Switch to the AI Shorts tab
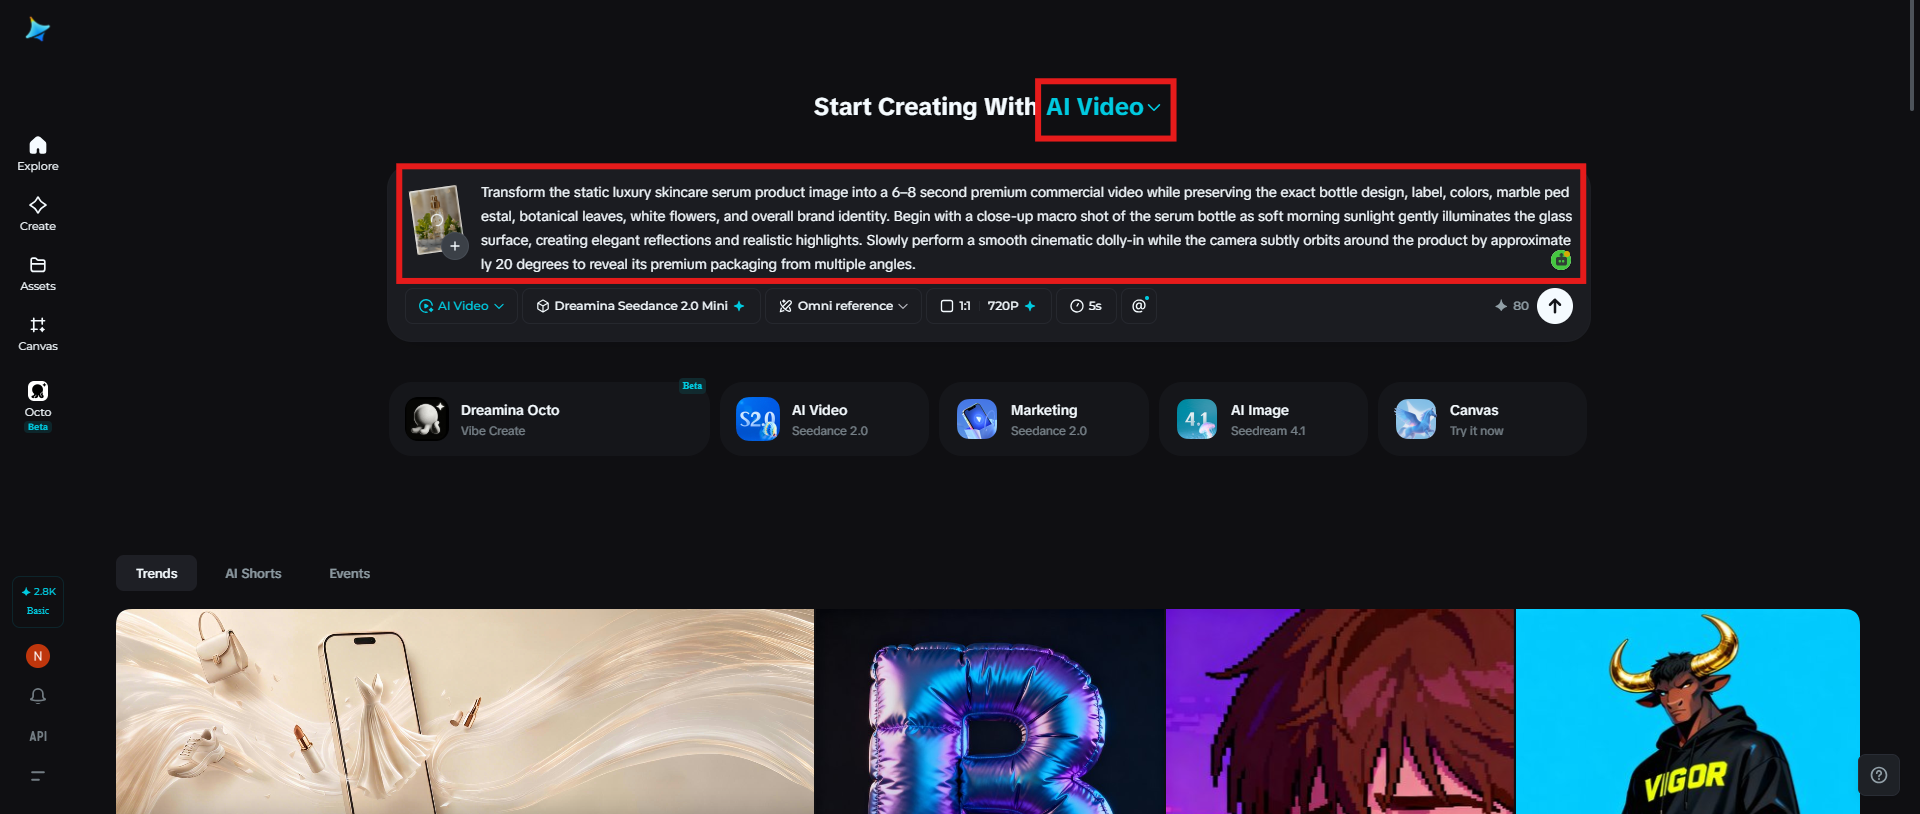This screenshot has width=1920, height=814. tap(253, 573)
